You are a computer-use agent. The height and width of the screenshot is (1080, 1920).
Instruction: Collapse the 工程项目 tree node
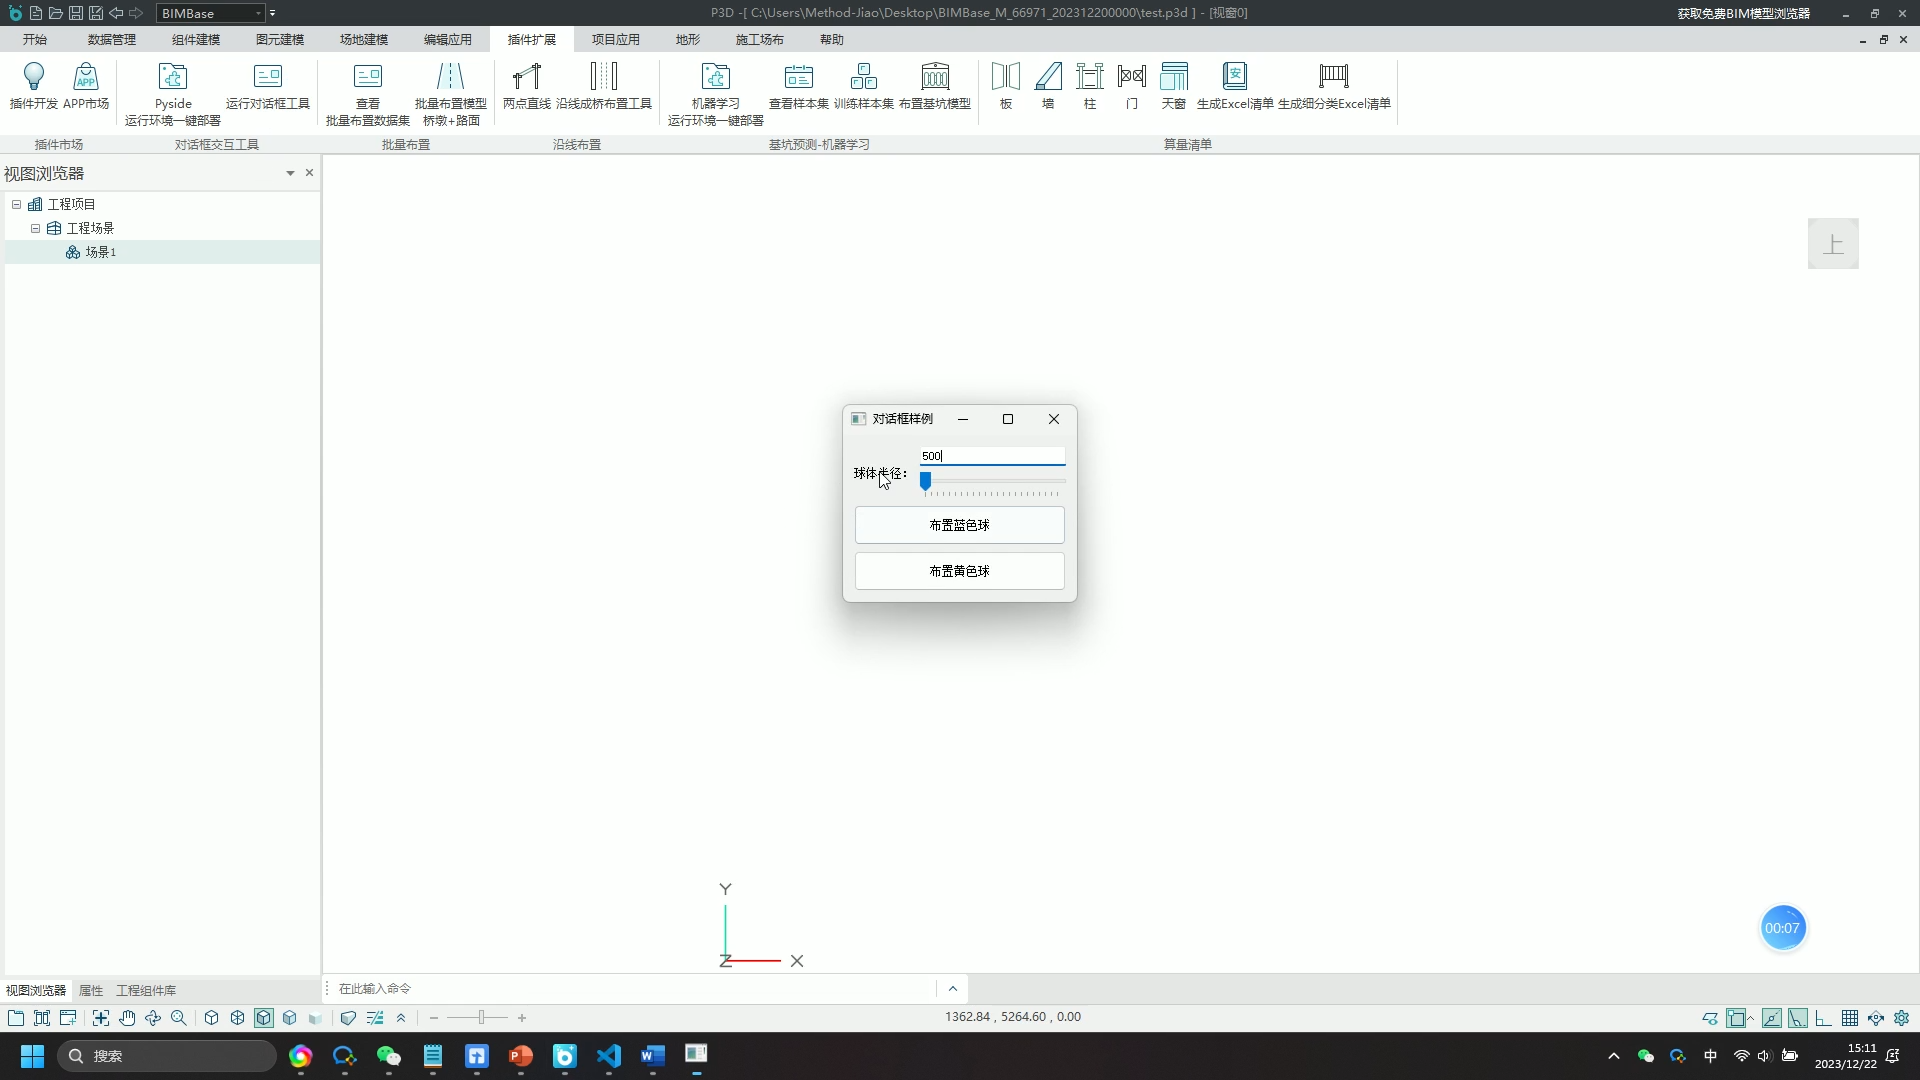point(17,204)
